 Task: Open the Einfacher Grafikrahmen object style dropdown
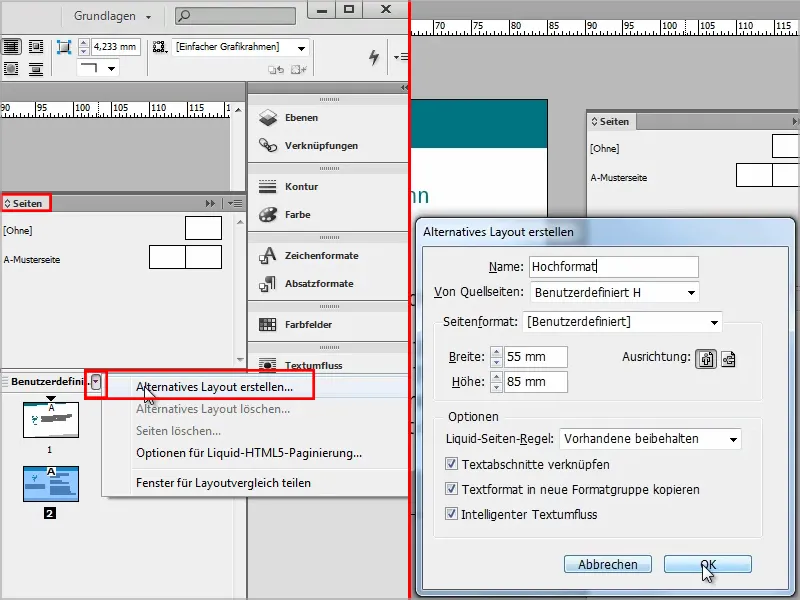click(x=301, y=48)
